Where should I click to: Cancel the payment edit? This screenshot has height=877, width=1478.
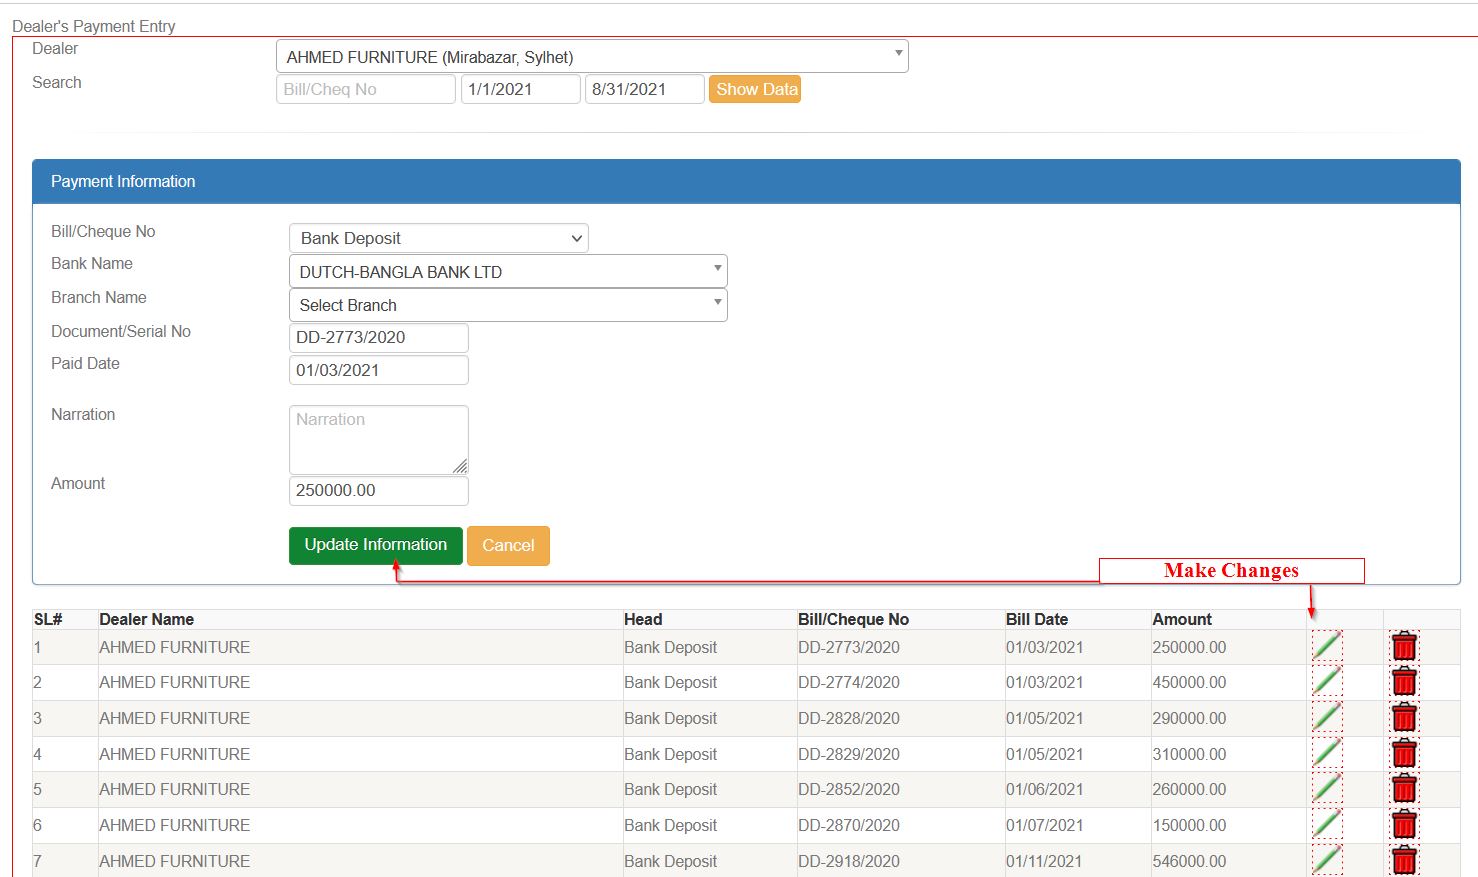508,546
